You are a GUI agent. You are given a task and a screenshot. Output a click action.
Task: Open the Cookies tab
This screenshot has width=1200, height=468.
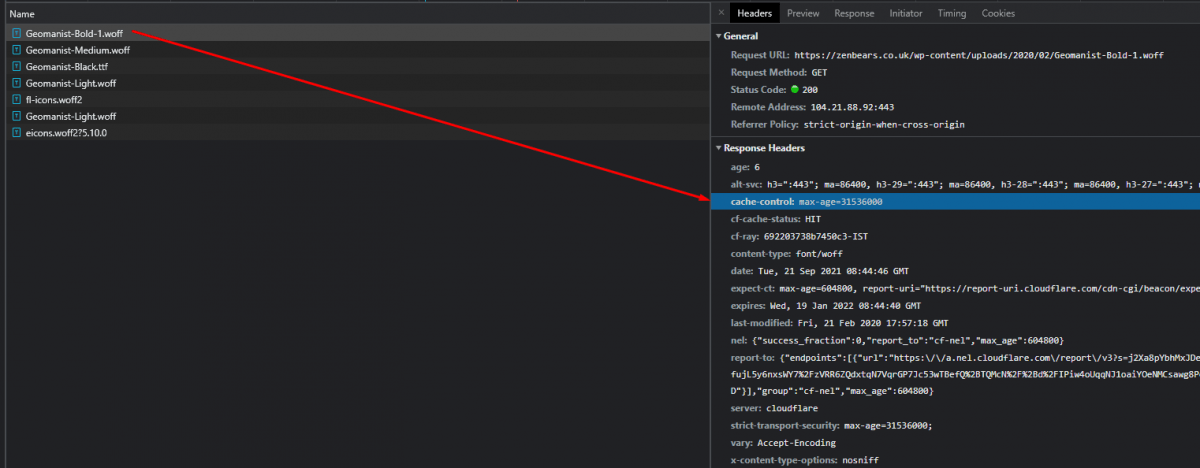click(998, 13)
